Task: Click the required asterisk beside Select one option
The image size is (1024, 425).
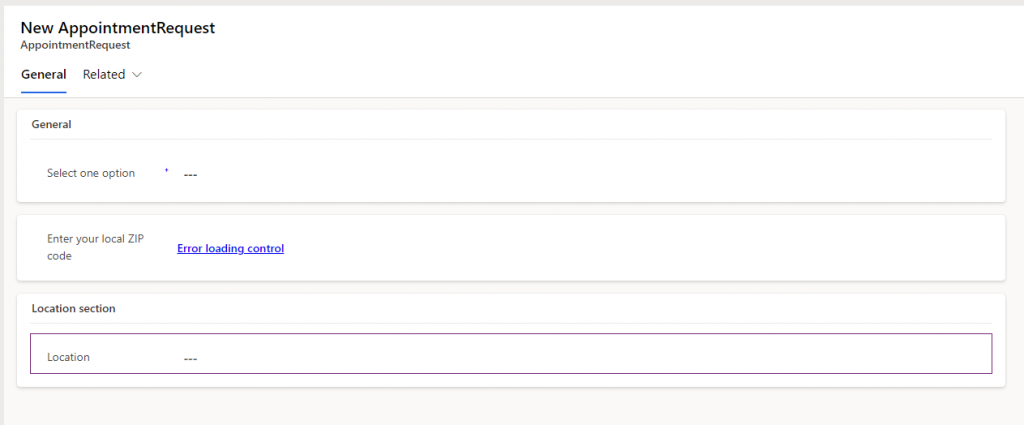Action: [166, 171]
